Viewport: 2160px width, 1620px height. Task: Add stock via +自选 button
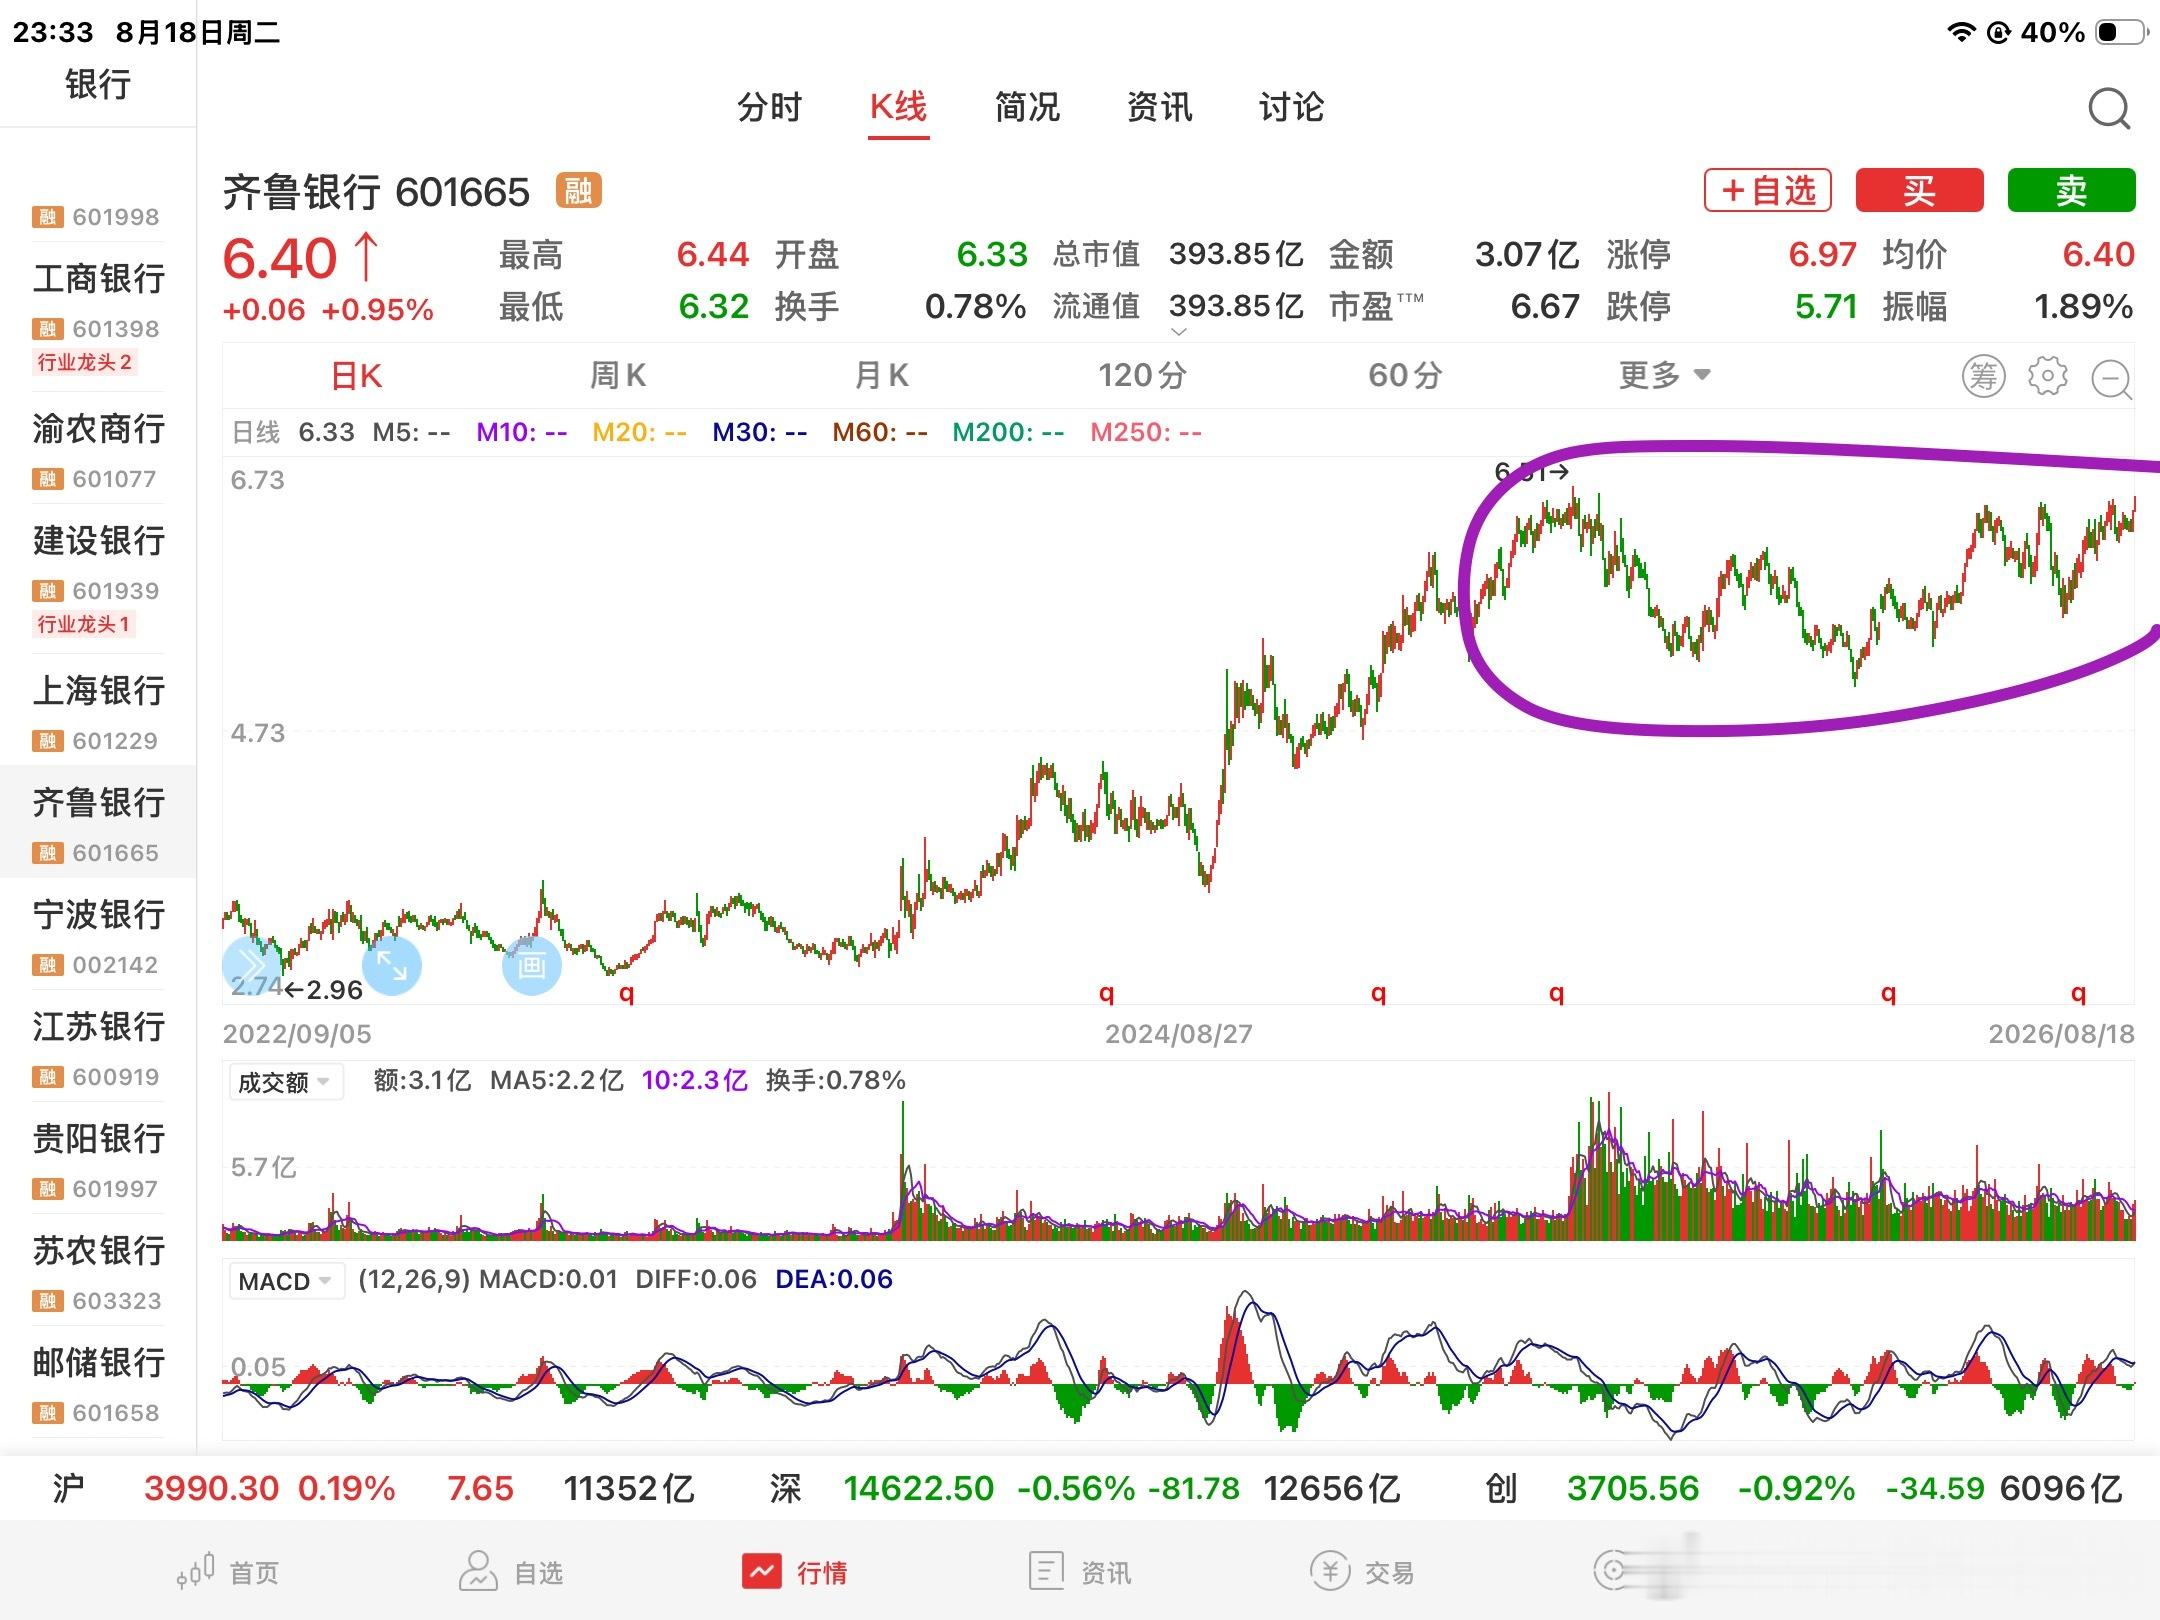[1767, 190]
